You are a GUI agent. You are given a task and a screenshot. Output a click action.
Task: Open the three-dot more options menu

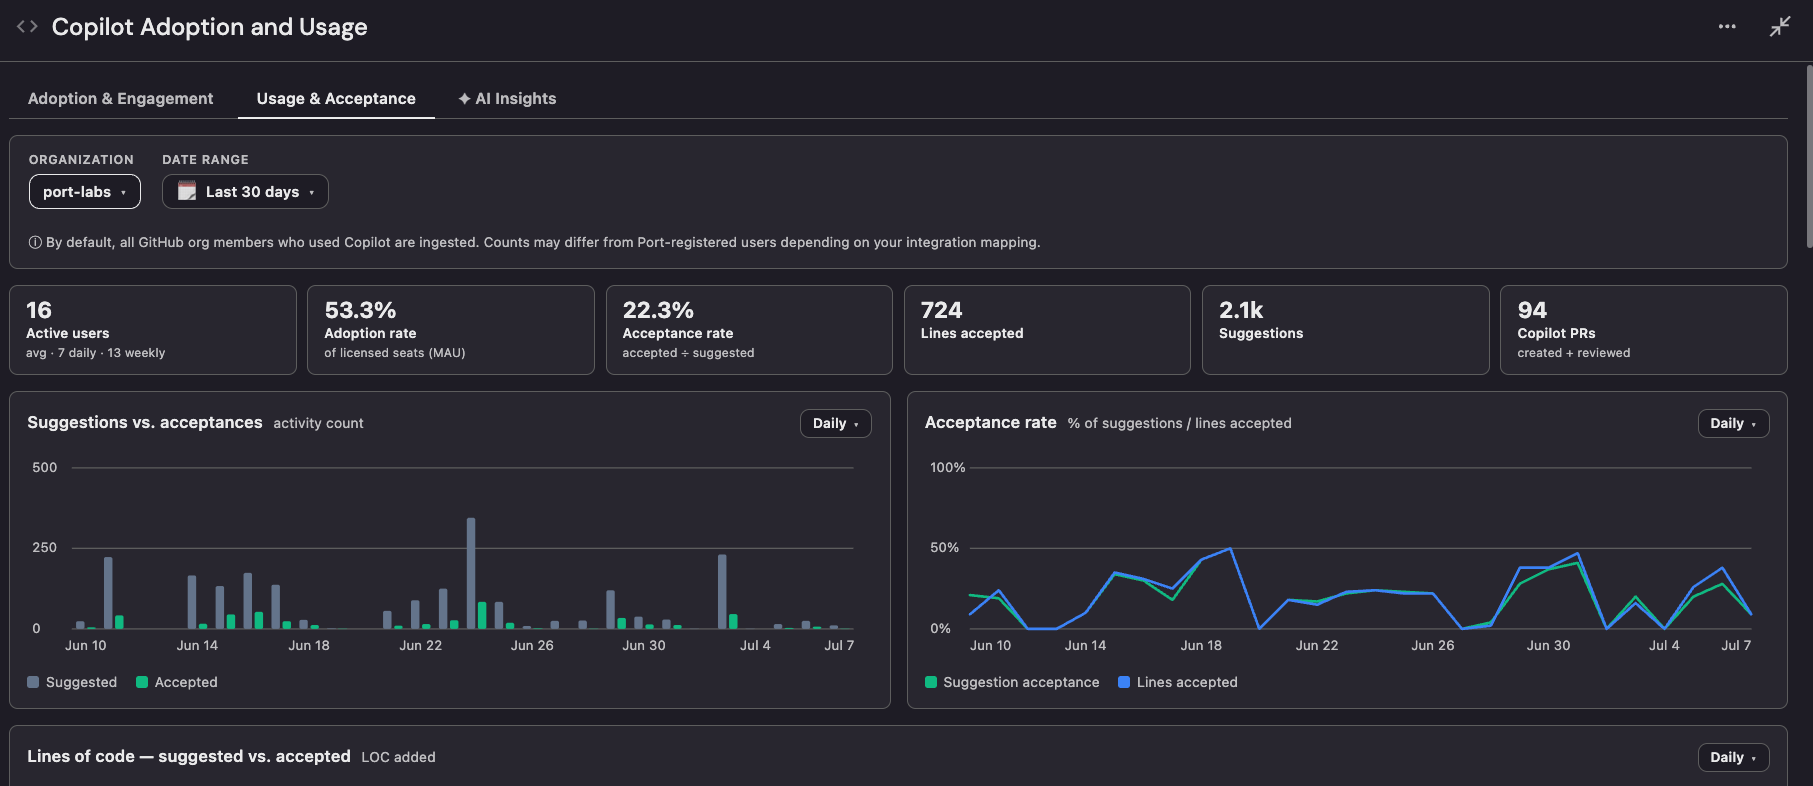click(1727, 27)
